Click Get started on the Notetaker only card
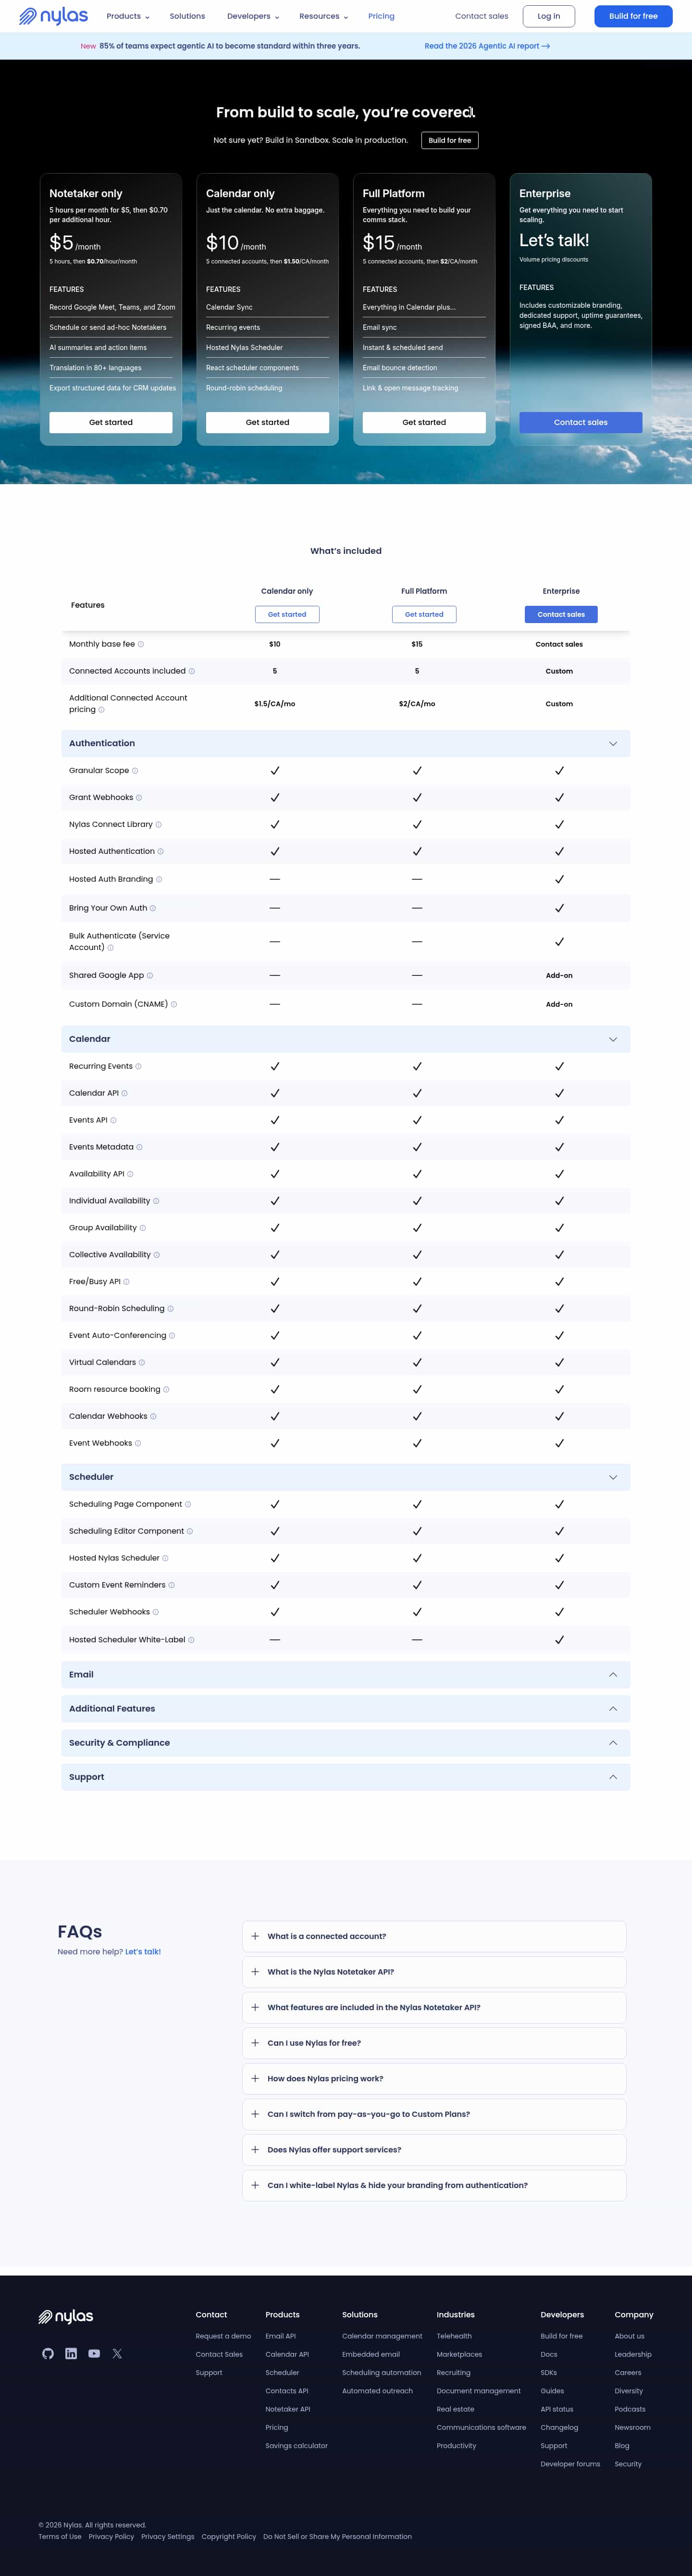Image resolution: width=692 pixels, height=2576 pixels. click(x=111, y=422)
